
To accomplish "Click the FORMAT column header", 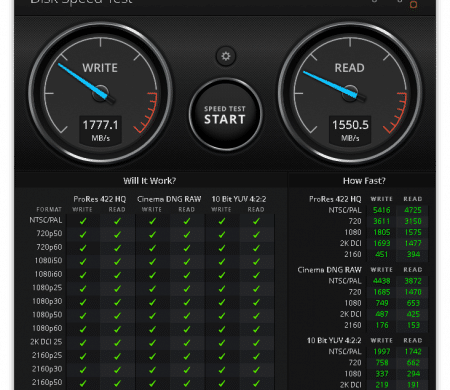I will [49, 209].
